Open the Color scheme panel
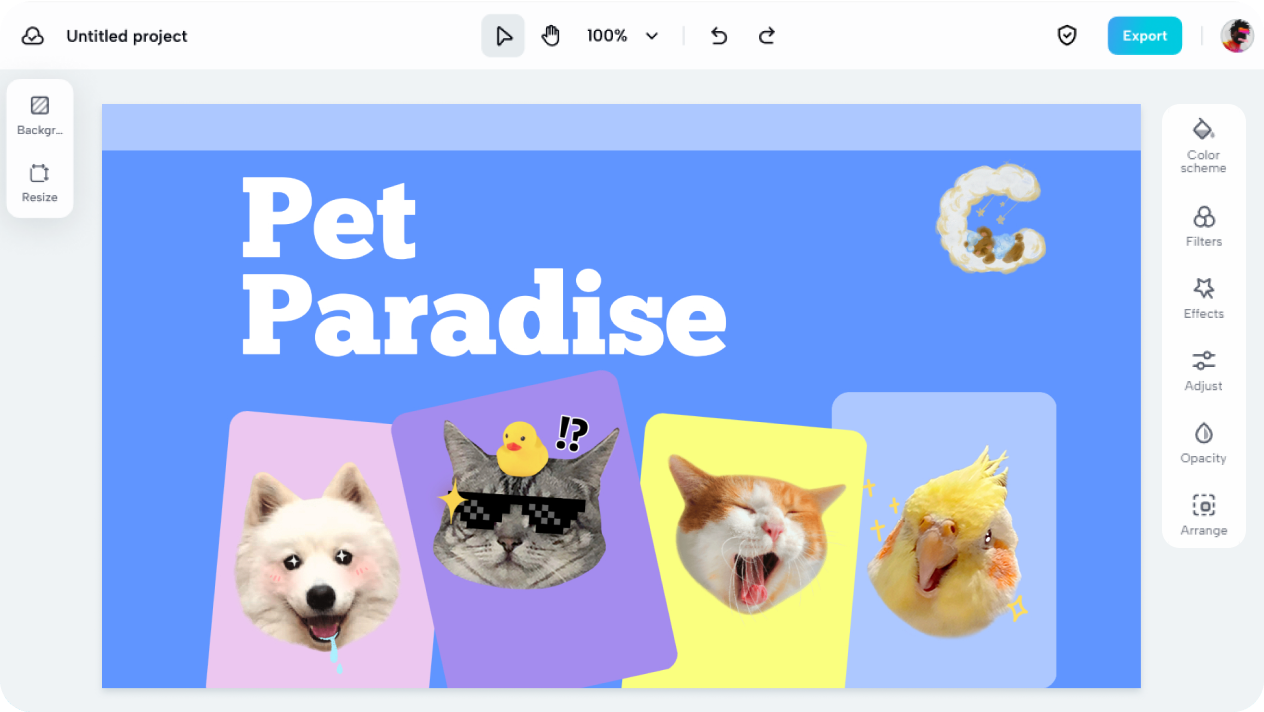The image size is (1264, 712). click(1204, 146)
